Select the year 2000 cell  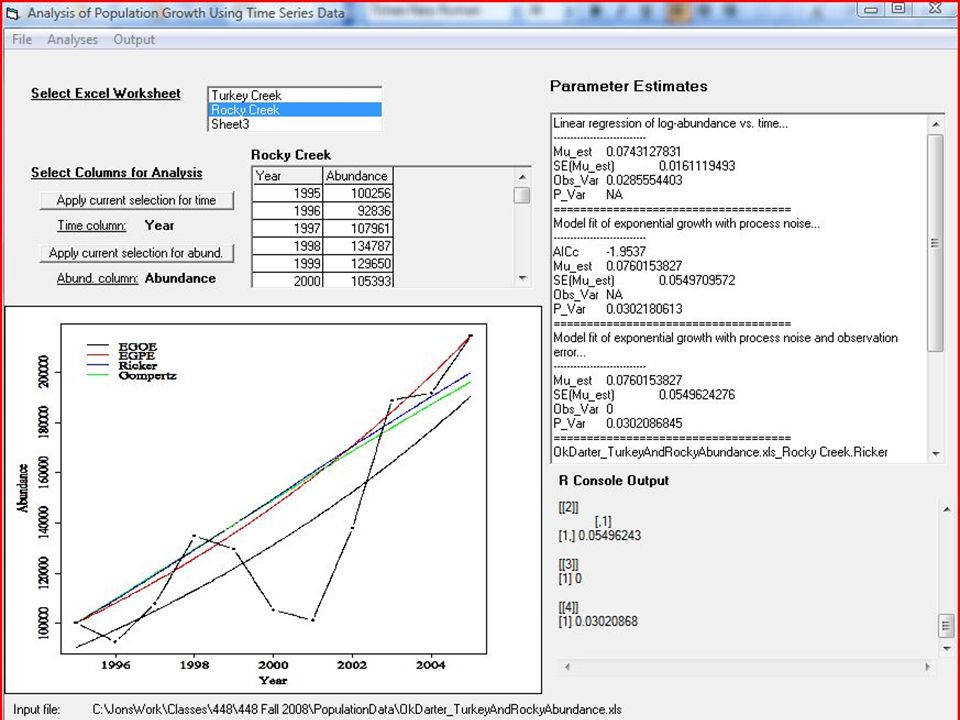(x=287, y=280)
